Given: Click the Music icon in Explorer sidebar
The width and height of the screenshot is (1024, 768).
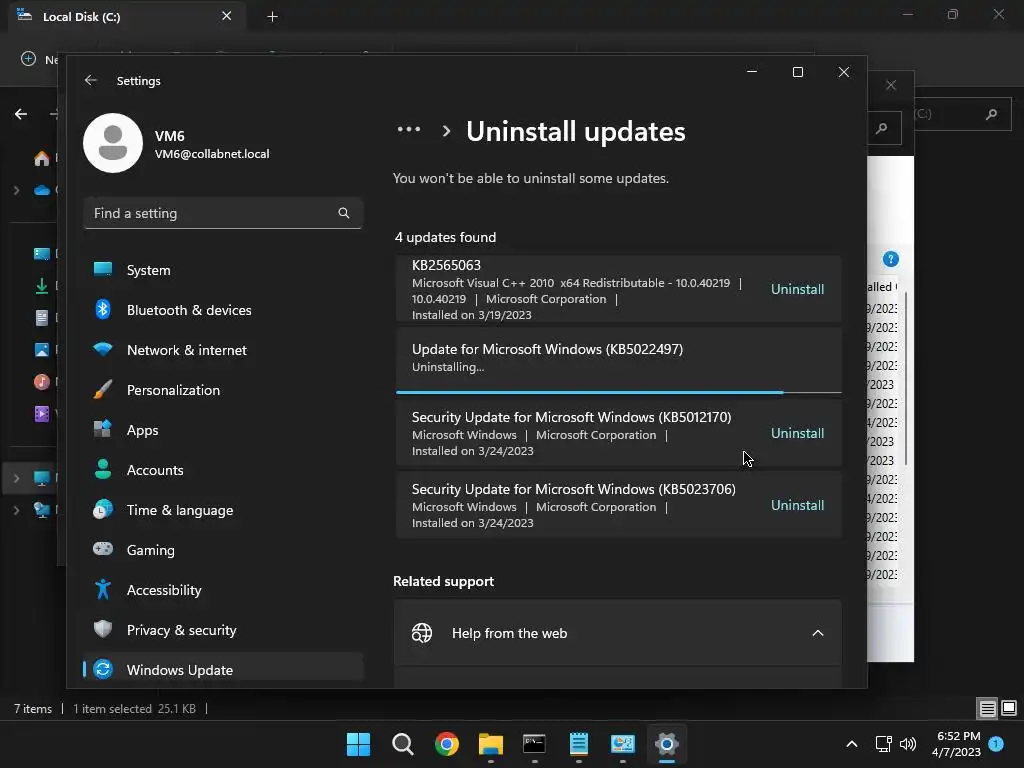Looking at the screenshot, I should pyautogui.click(x=42, y=381).
